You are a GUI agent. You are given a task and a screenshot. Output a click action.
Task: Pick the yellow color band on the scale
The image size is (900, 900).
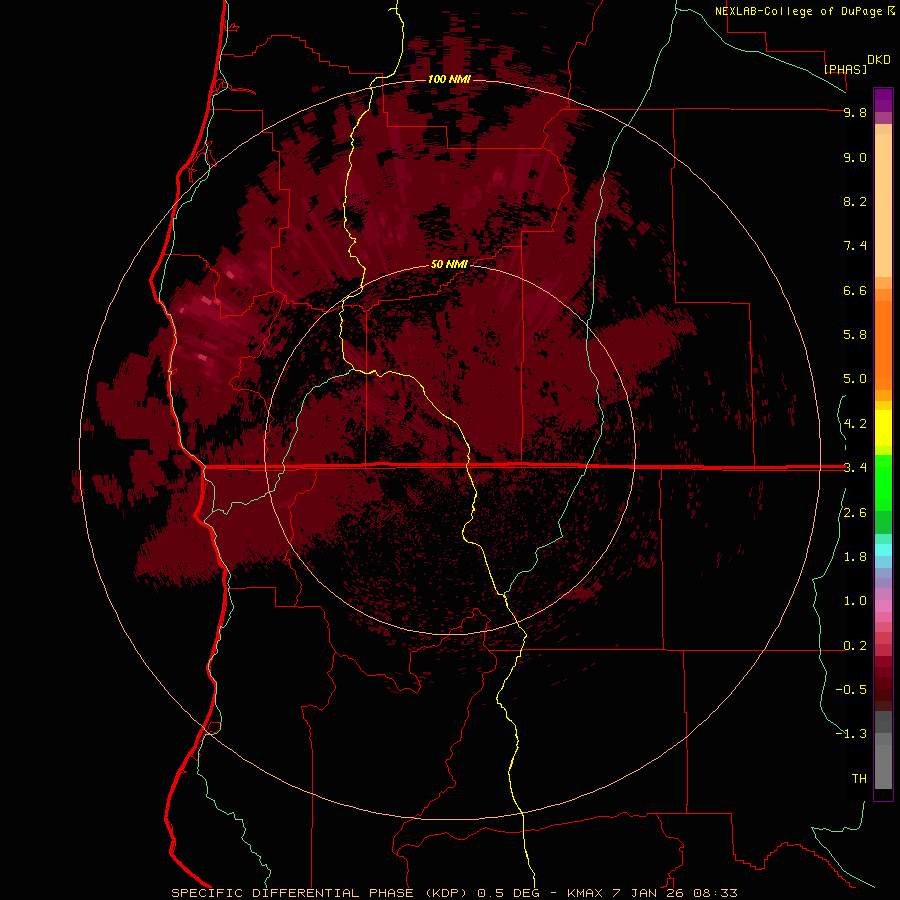point(883,428)
